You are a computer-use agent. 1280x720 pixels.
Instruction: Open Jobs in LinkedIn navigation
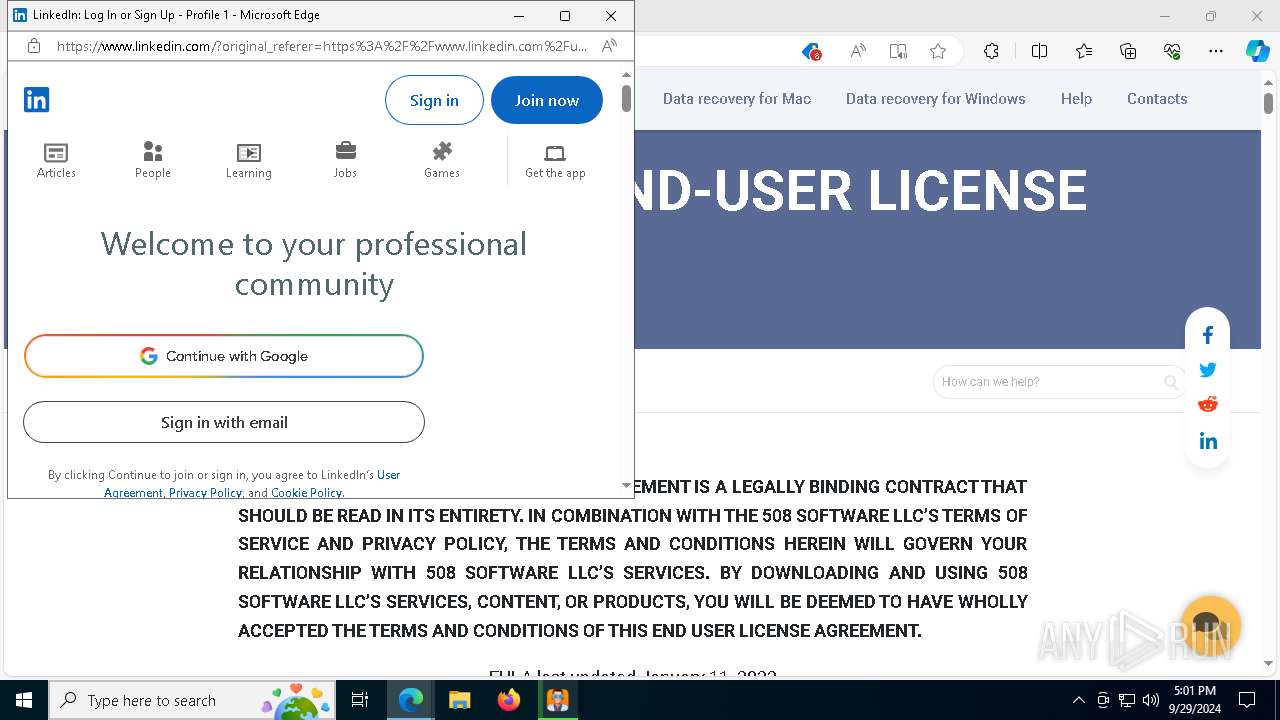click(345, 160)
